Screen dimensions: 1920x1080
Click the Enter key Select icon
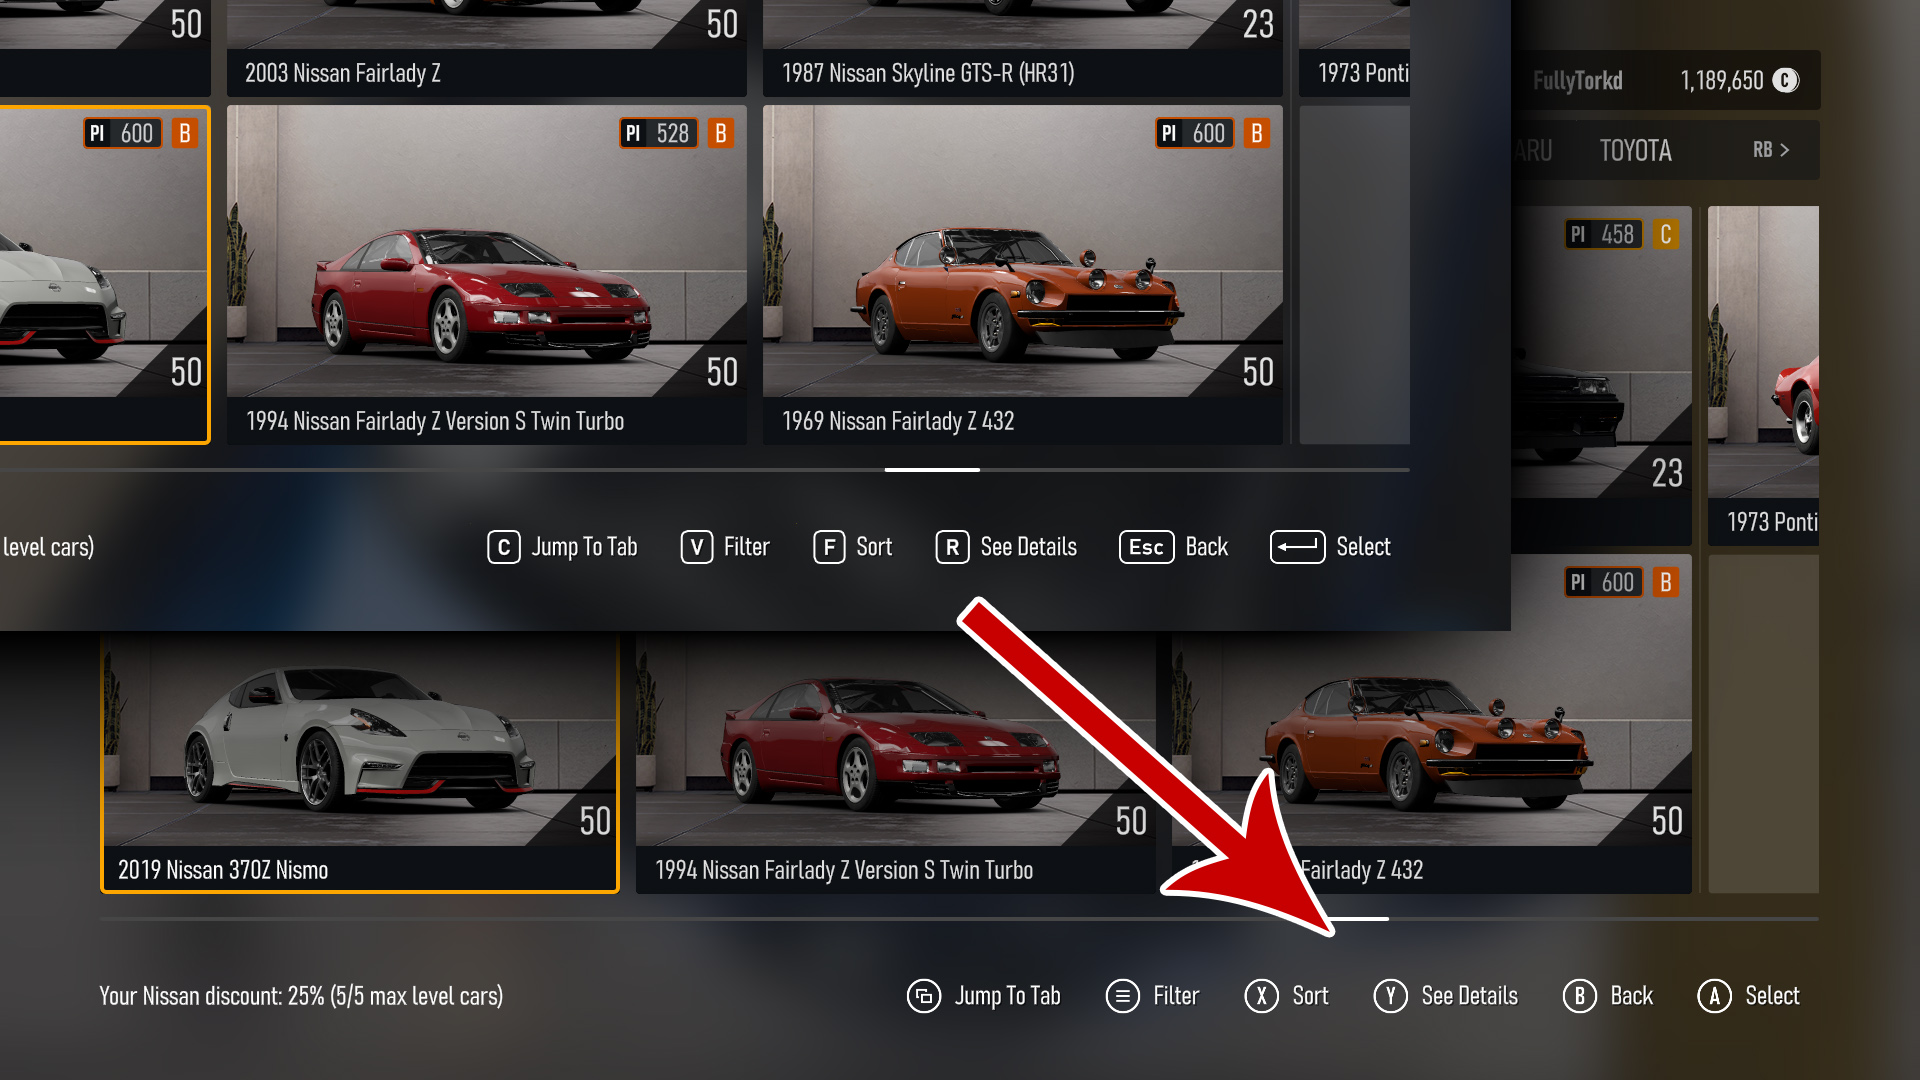(x=1297, y=547)
